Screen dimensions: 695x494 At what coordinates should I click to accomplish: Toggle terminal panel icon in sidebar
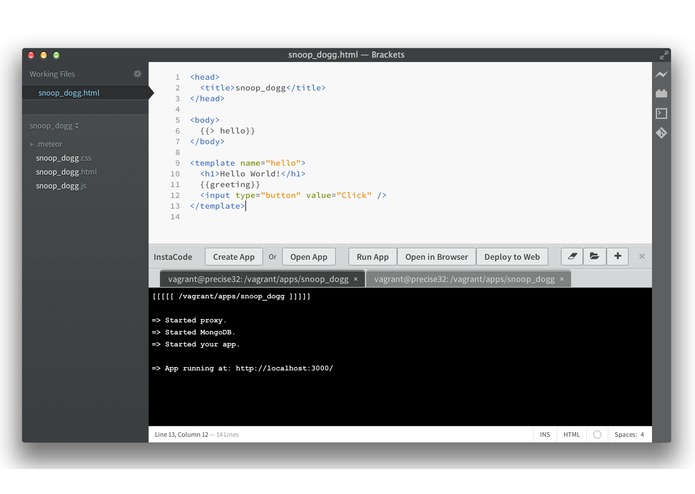coord(661,113)
